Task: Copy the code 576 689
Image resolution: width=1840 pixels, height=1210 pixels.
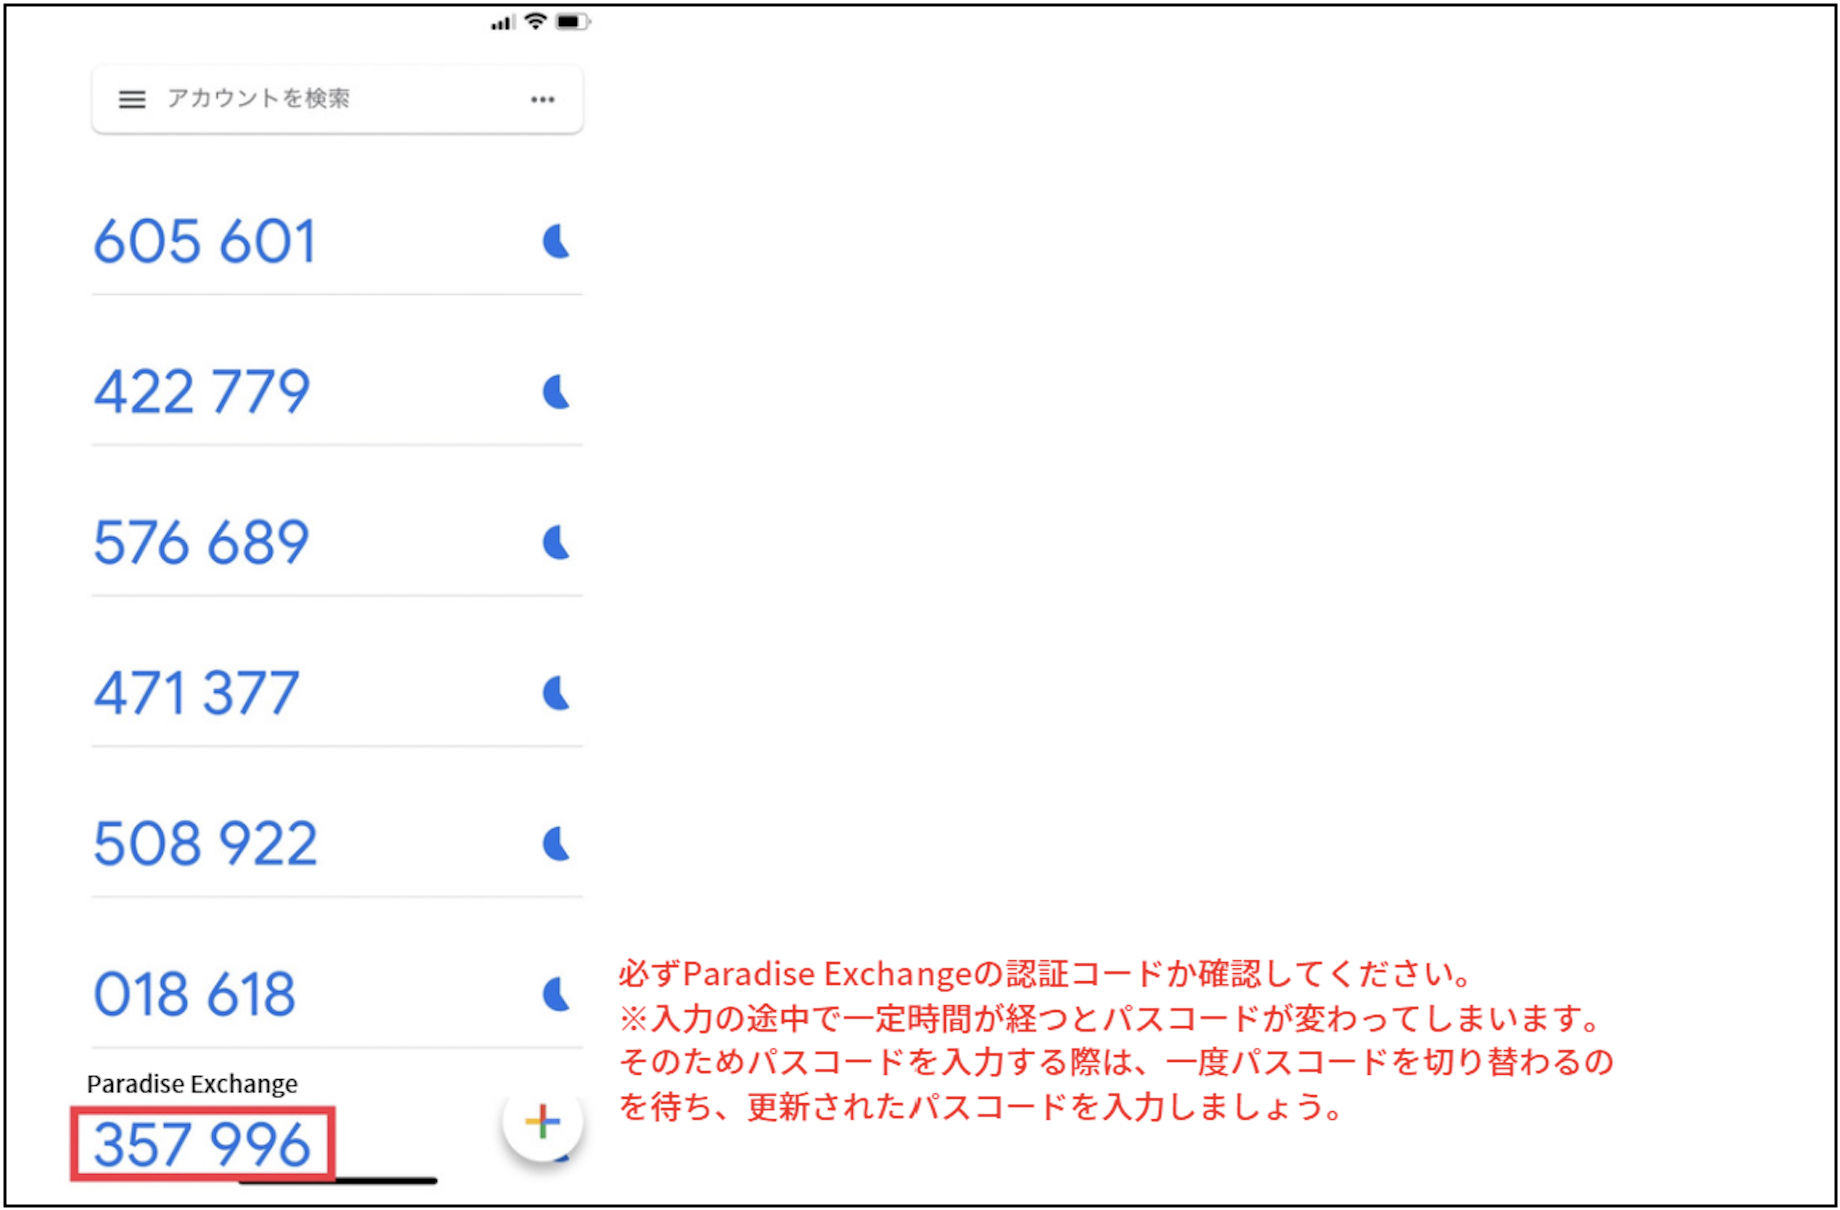Action: pyautogui.click(x=201, y=543)
